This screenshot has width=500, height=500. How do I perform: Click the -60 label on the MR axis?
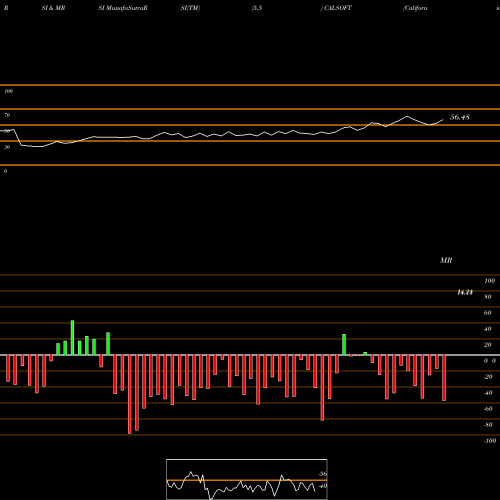488,409
